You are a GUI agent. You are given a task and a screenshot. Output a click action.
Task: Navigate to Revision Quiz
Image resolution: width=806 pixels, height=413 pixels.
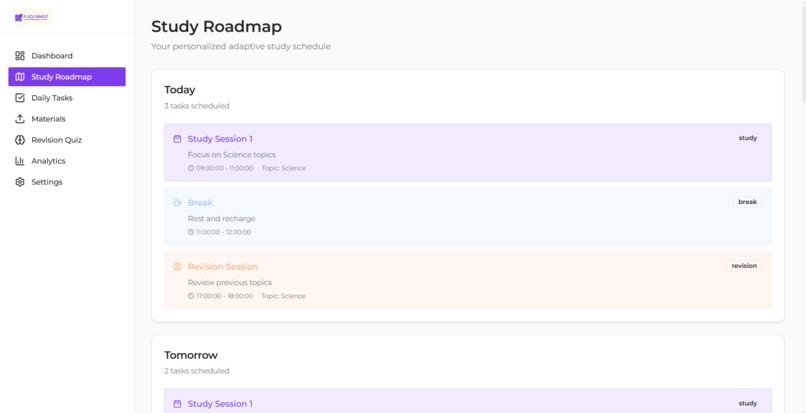[x=67, y=140]
